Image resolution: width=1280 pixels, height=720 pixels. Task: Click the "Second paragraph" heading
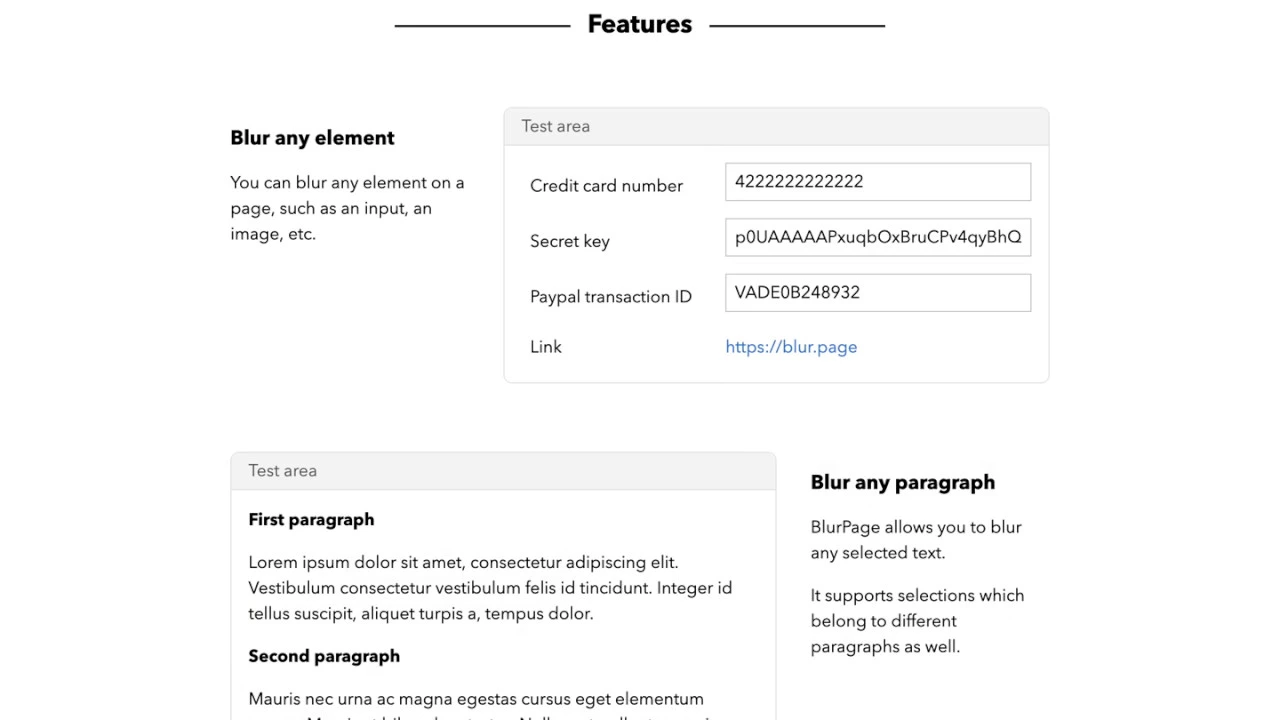324,656
